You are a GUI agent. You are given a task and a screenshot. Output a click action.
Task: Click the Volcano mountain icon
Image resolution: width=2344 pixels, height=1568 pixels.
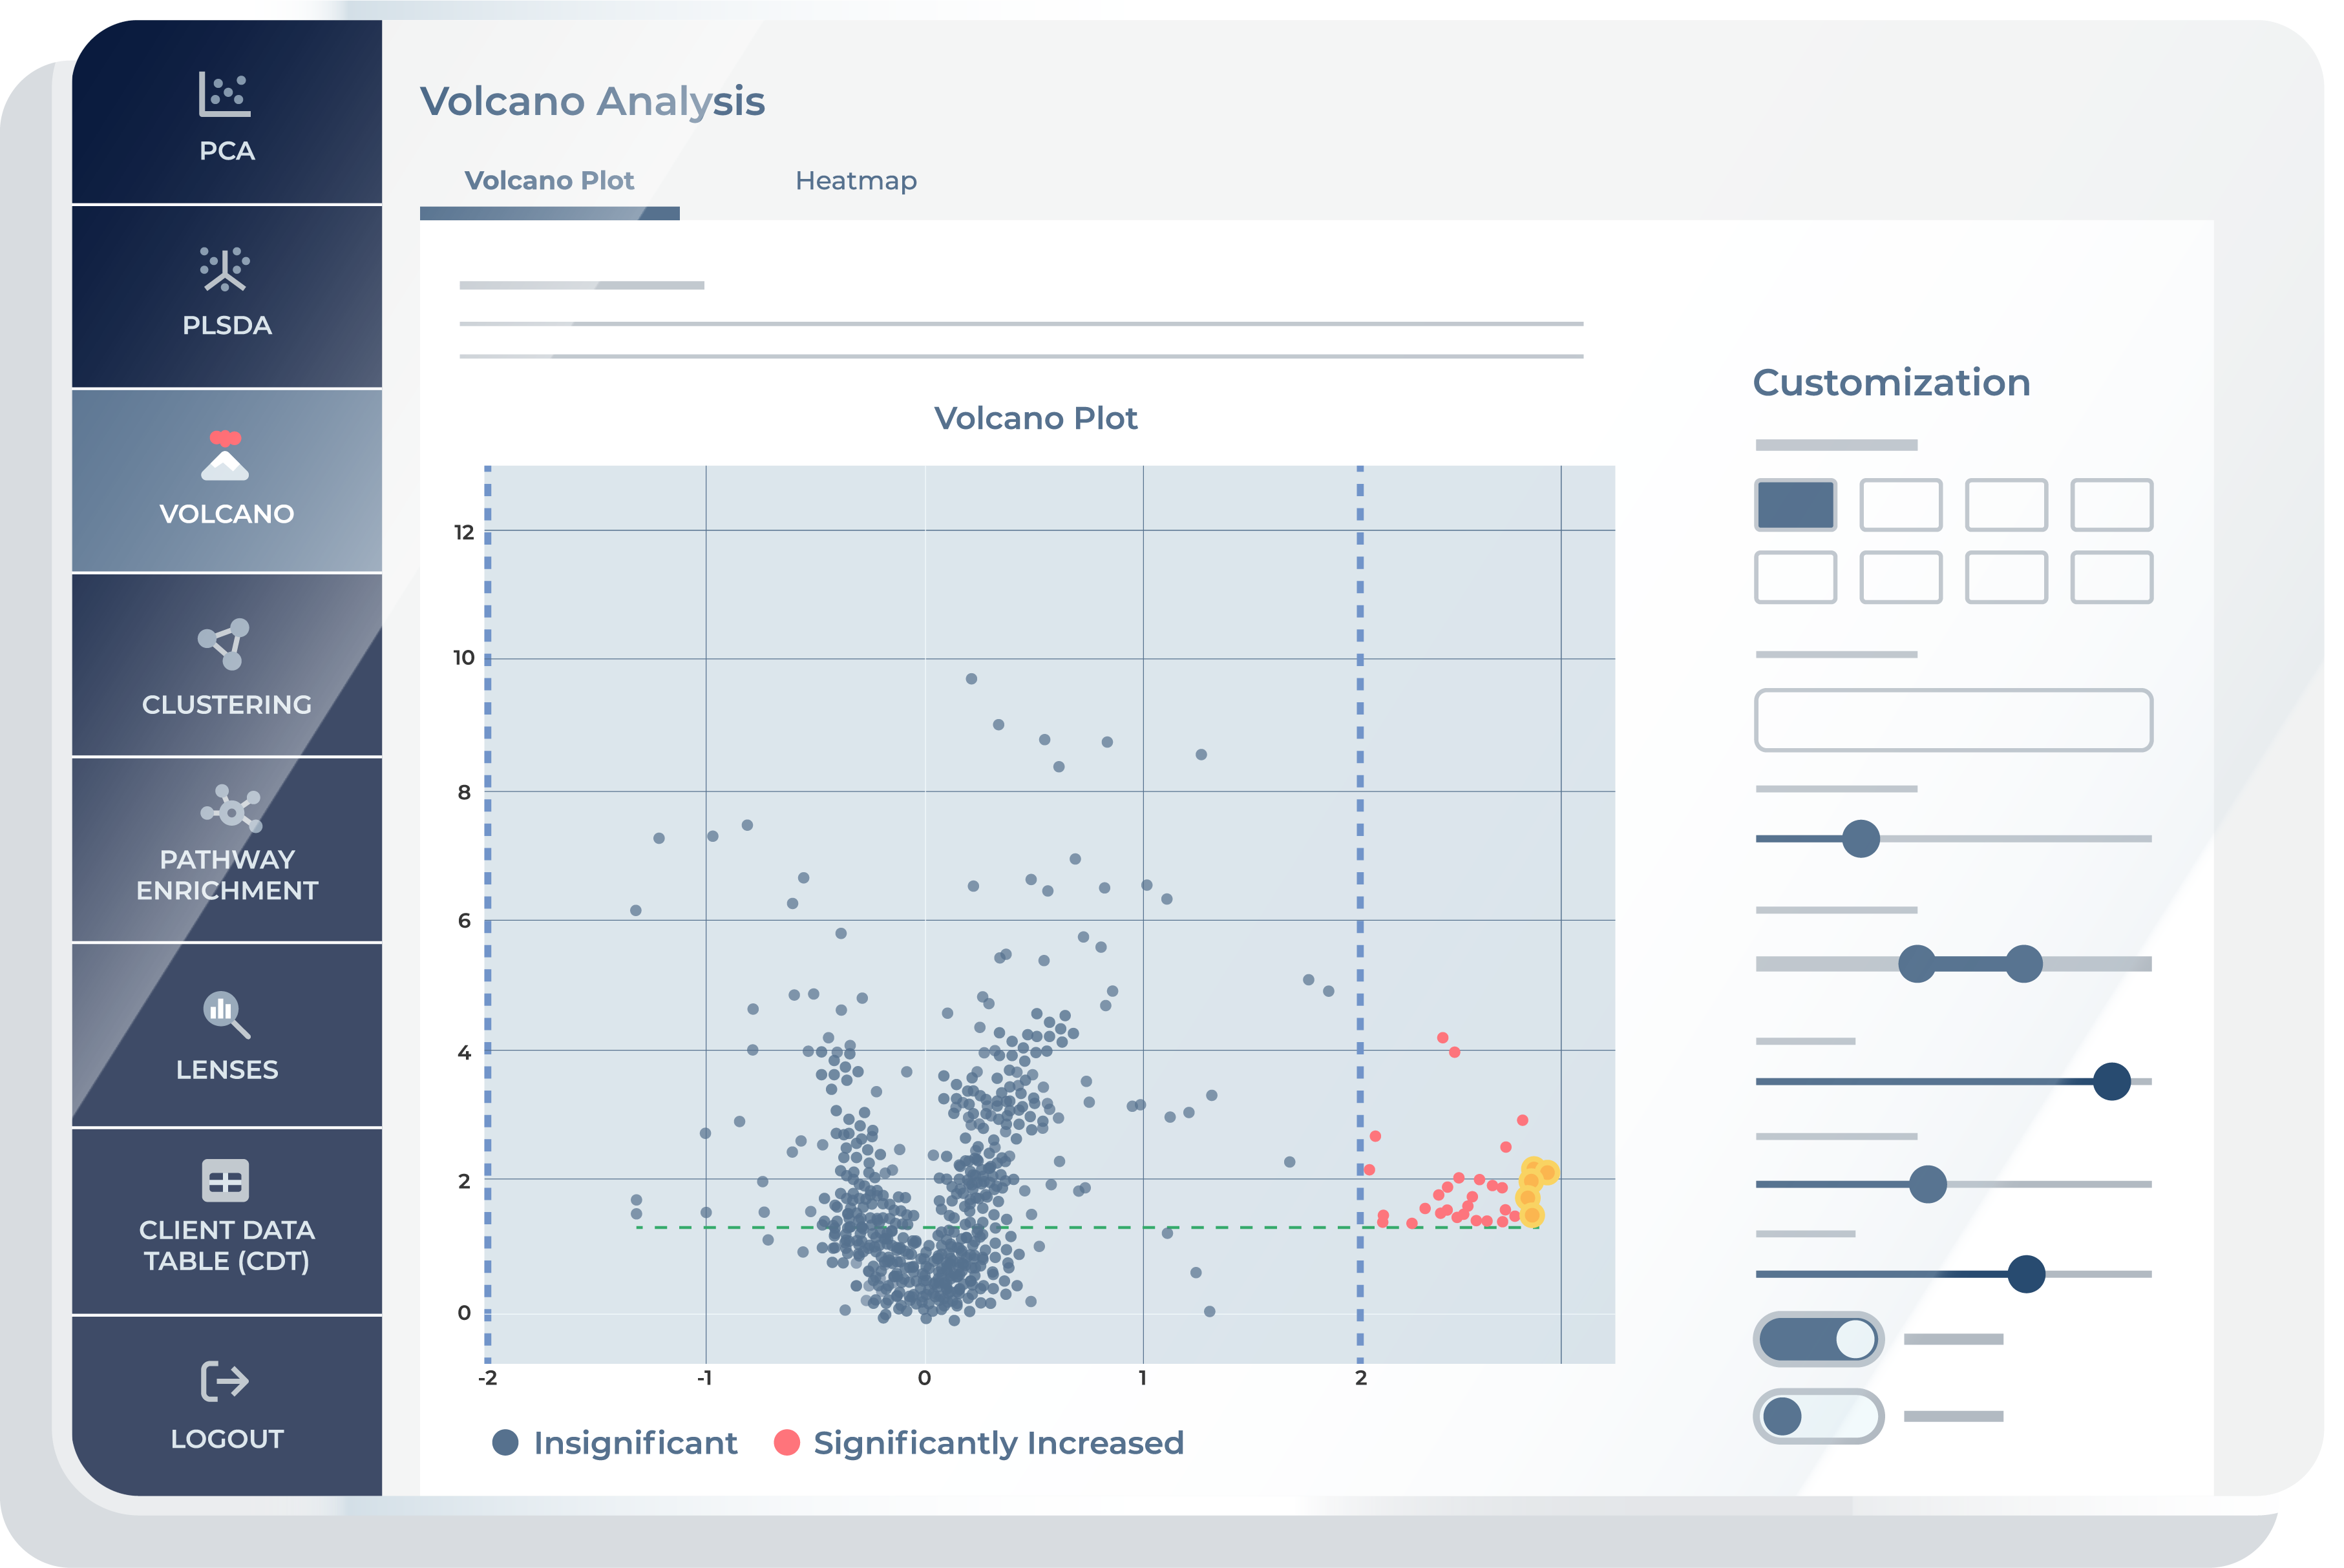click(225, 456)
